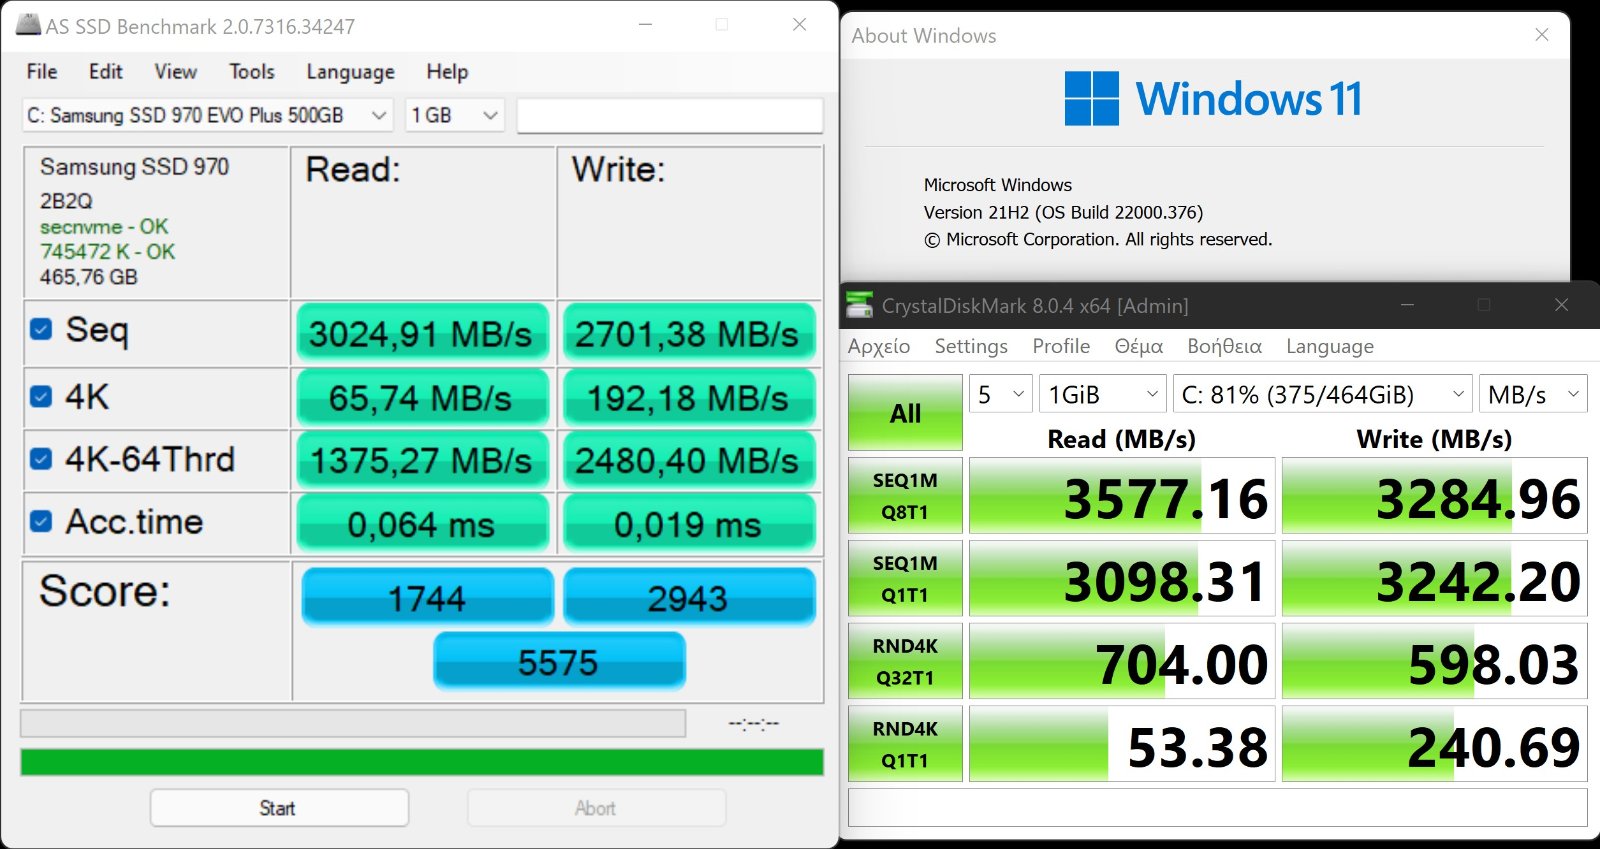Image resolution: width=1600 pixels, height=849 pixels.
Task: Click the read access time 0,064 ms
Action: (422, 523)
